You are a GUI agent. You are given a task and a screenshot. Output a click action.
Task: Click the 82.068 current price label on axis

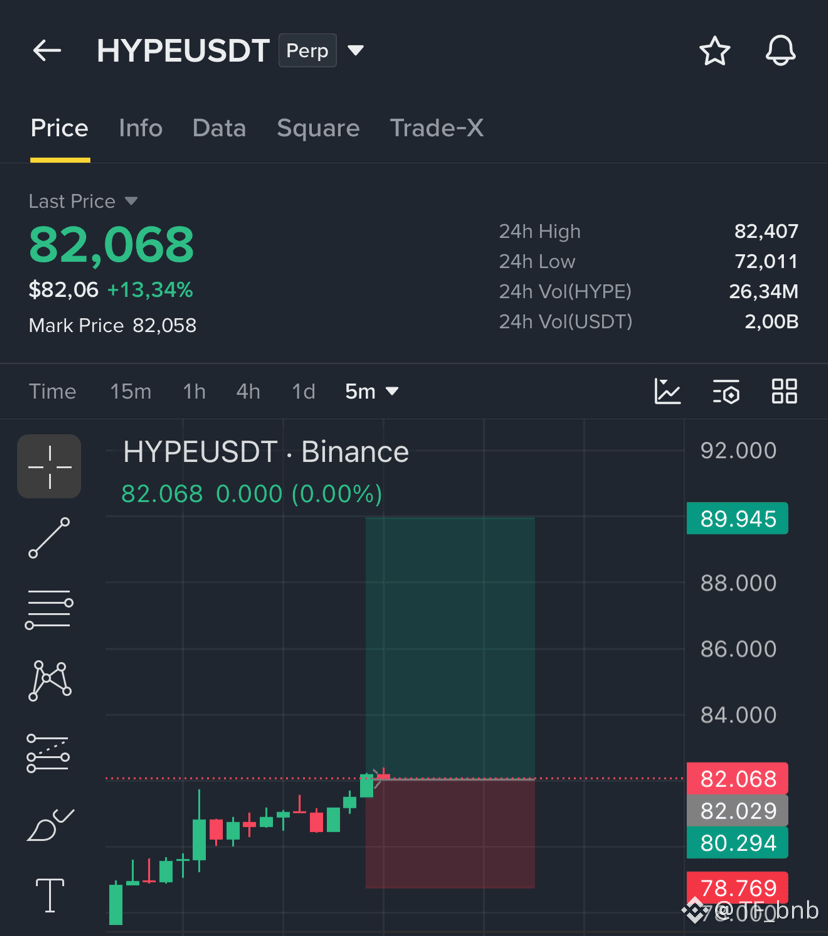click(737, 779)
